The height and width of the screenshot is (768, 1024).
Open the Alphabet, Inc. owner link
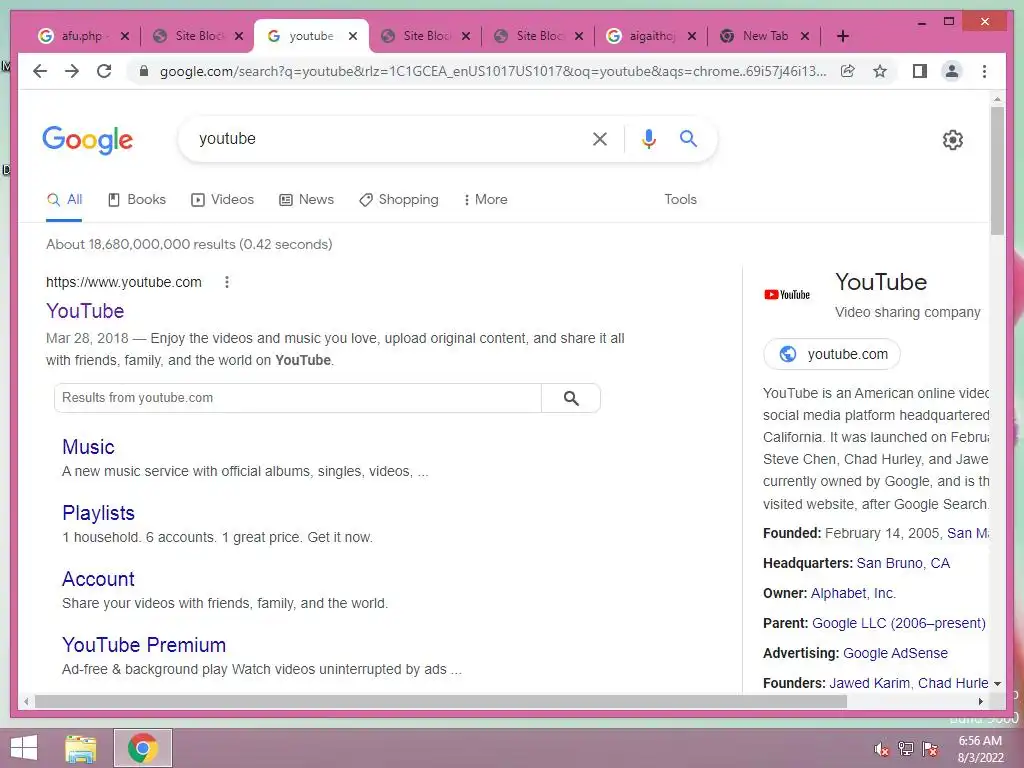point(853,594)
